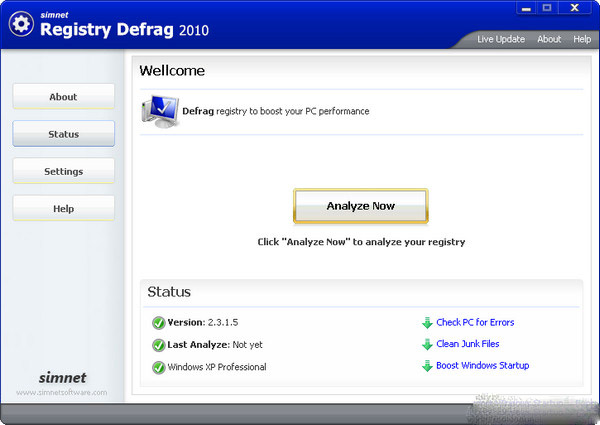The height and width of the screenshot is (425, 600).
Task: Click the 'Click "Analyze Now" to analyze' instruction text
Action: pos(361,242)
